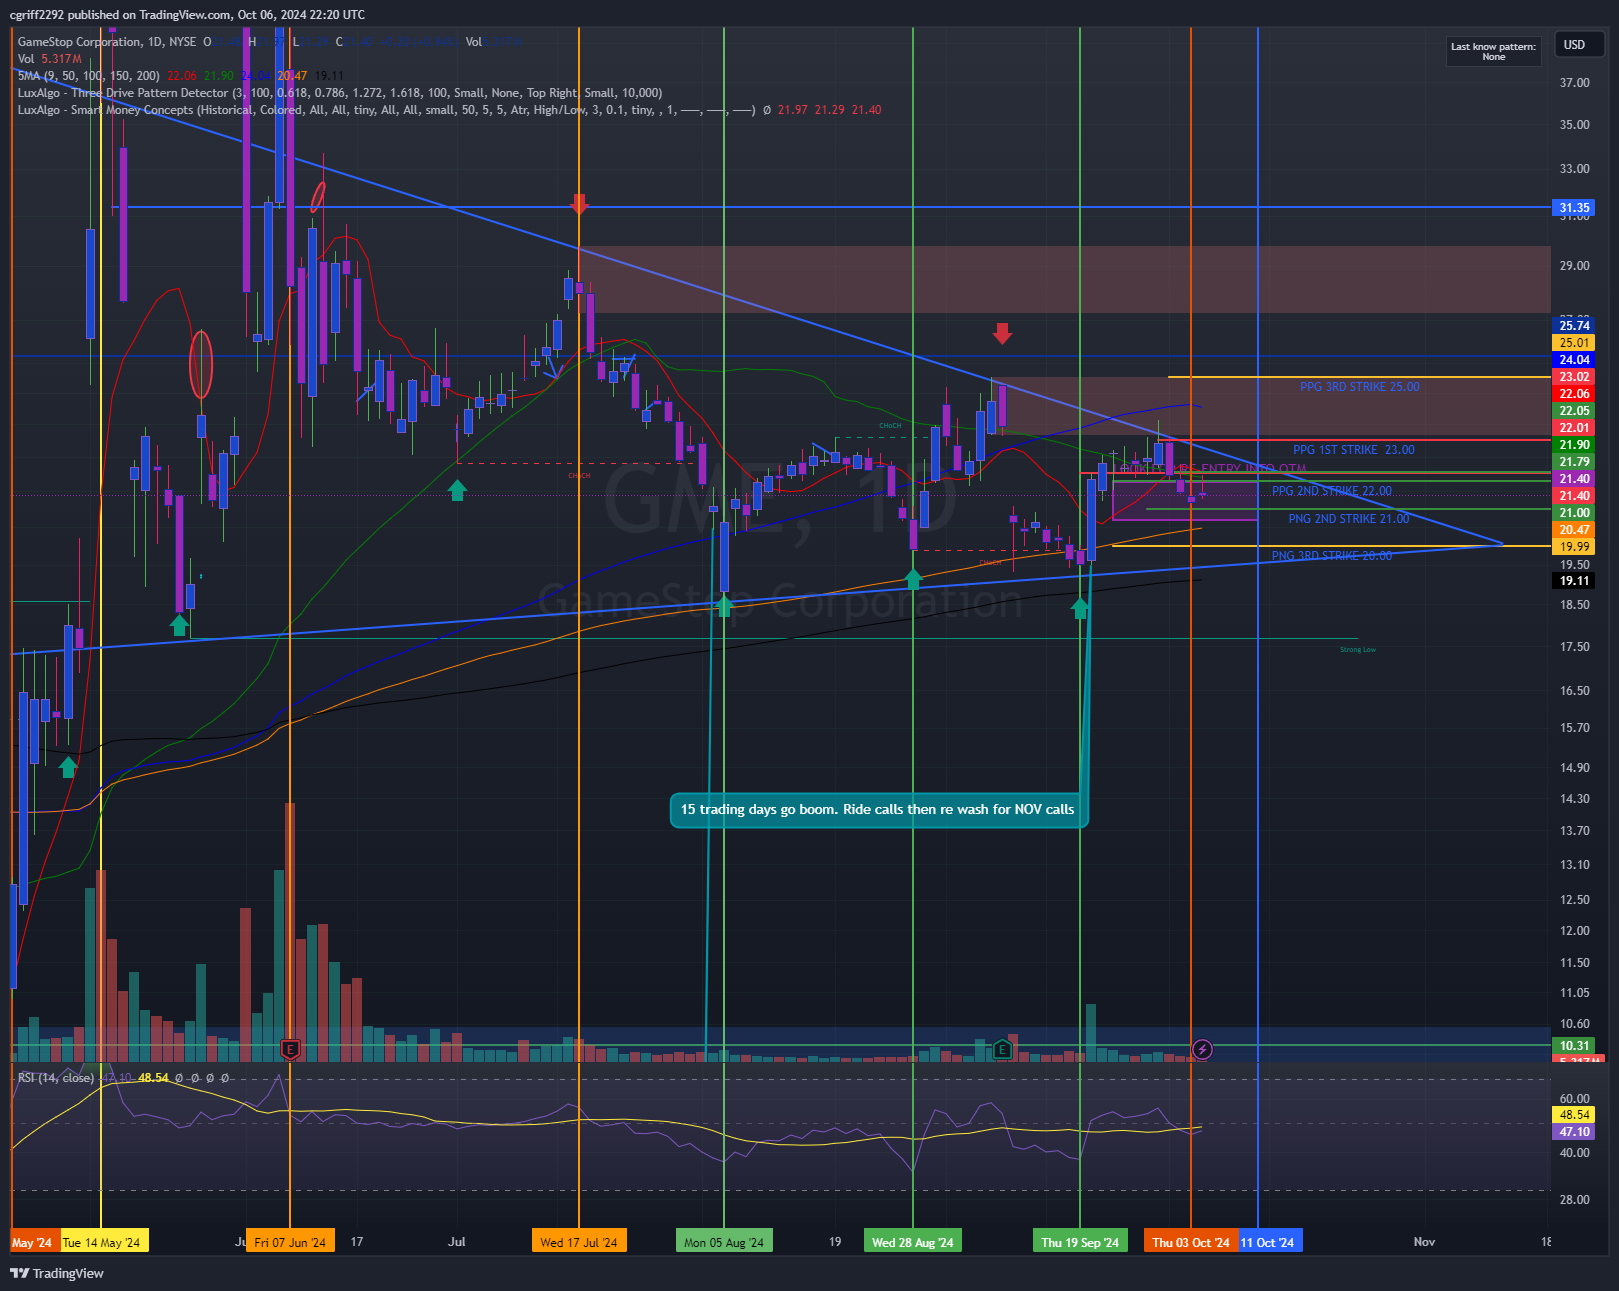This screenshot has width=1619, height=1291.
Task: Click the yellow 25.01 price label
Action: point(1574,342)
